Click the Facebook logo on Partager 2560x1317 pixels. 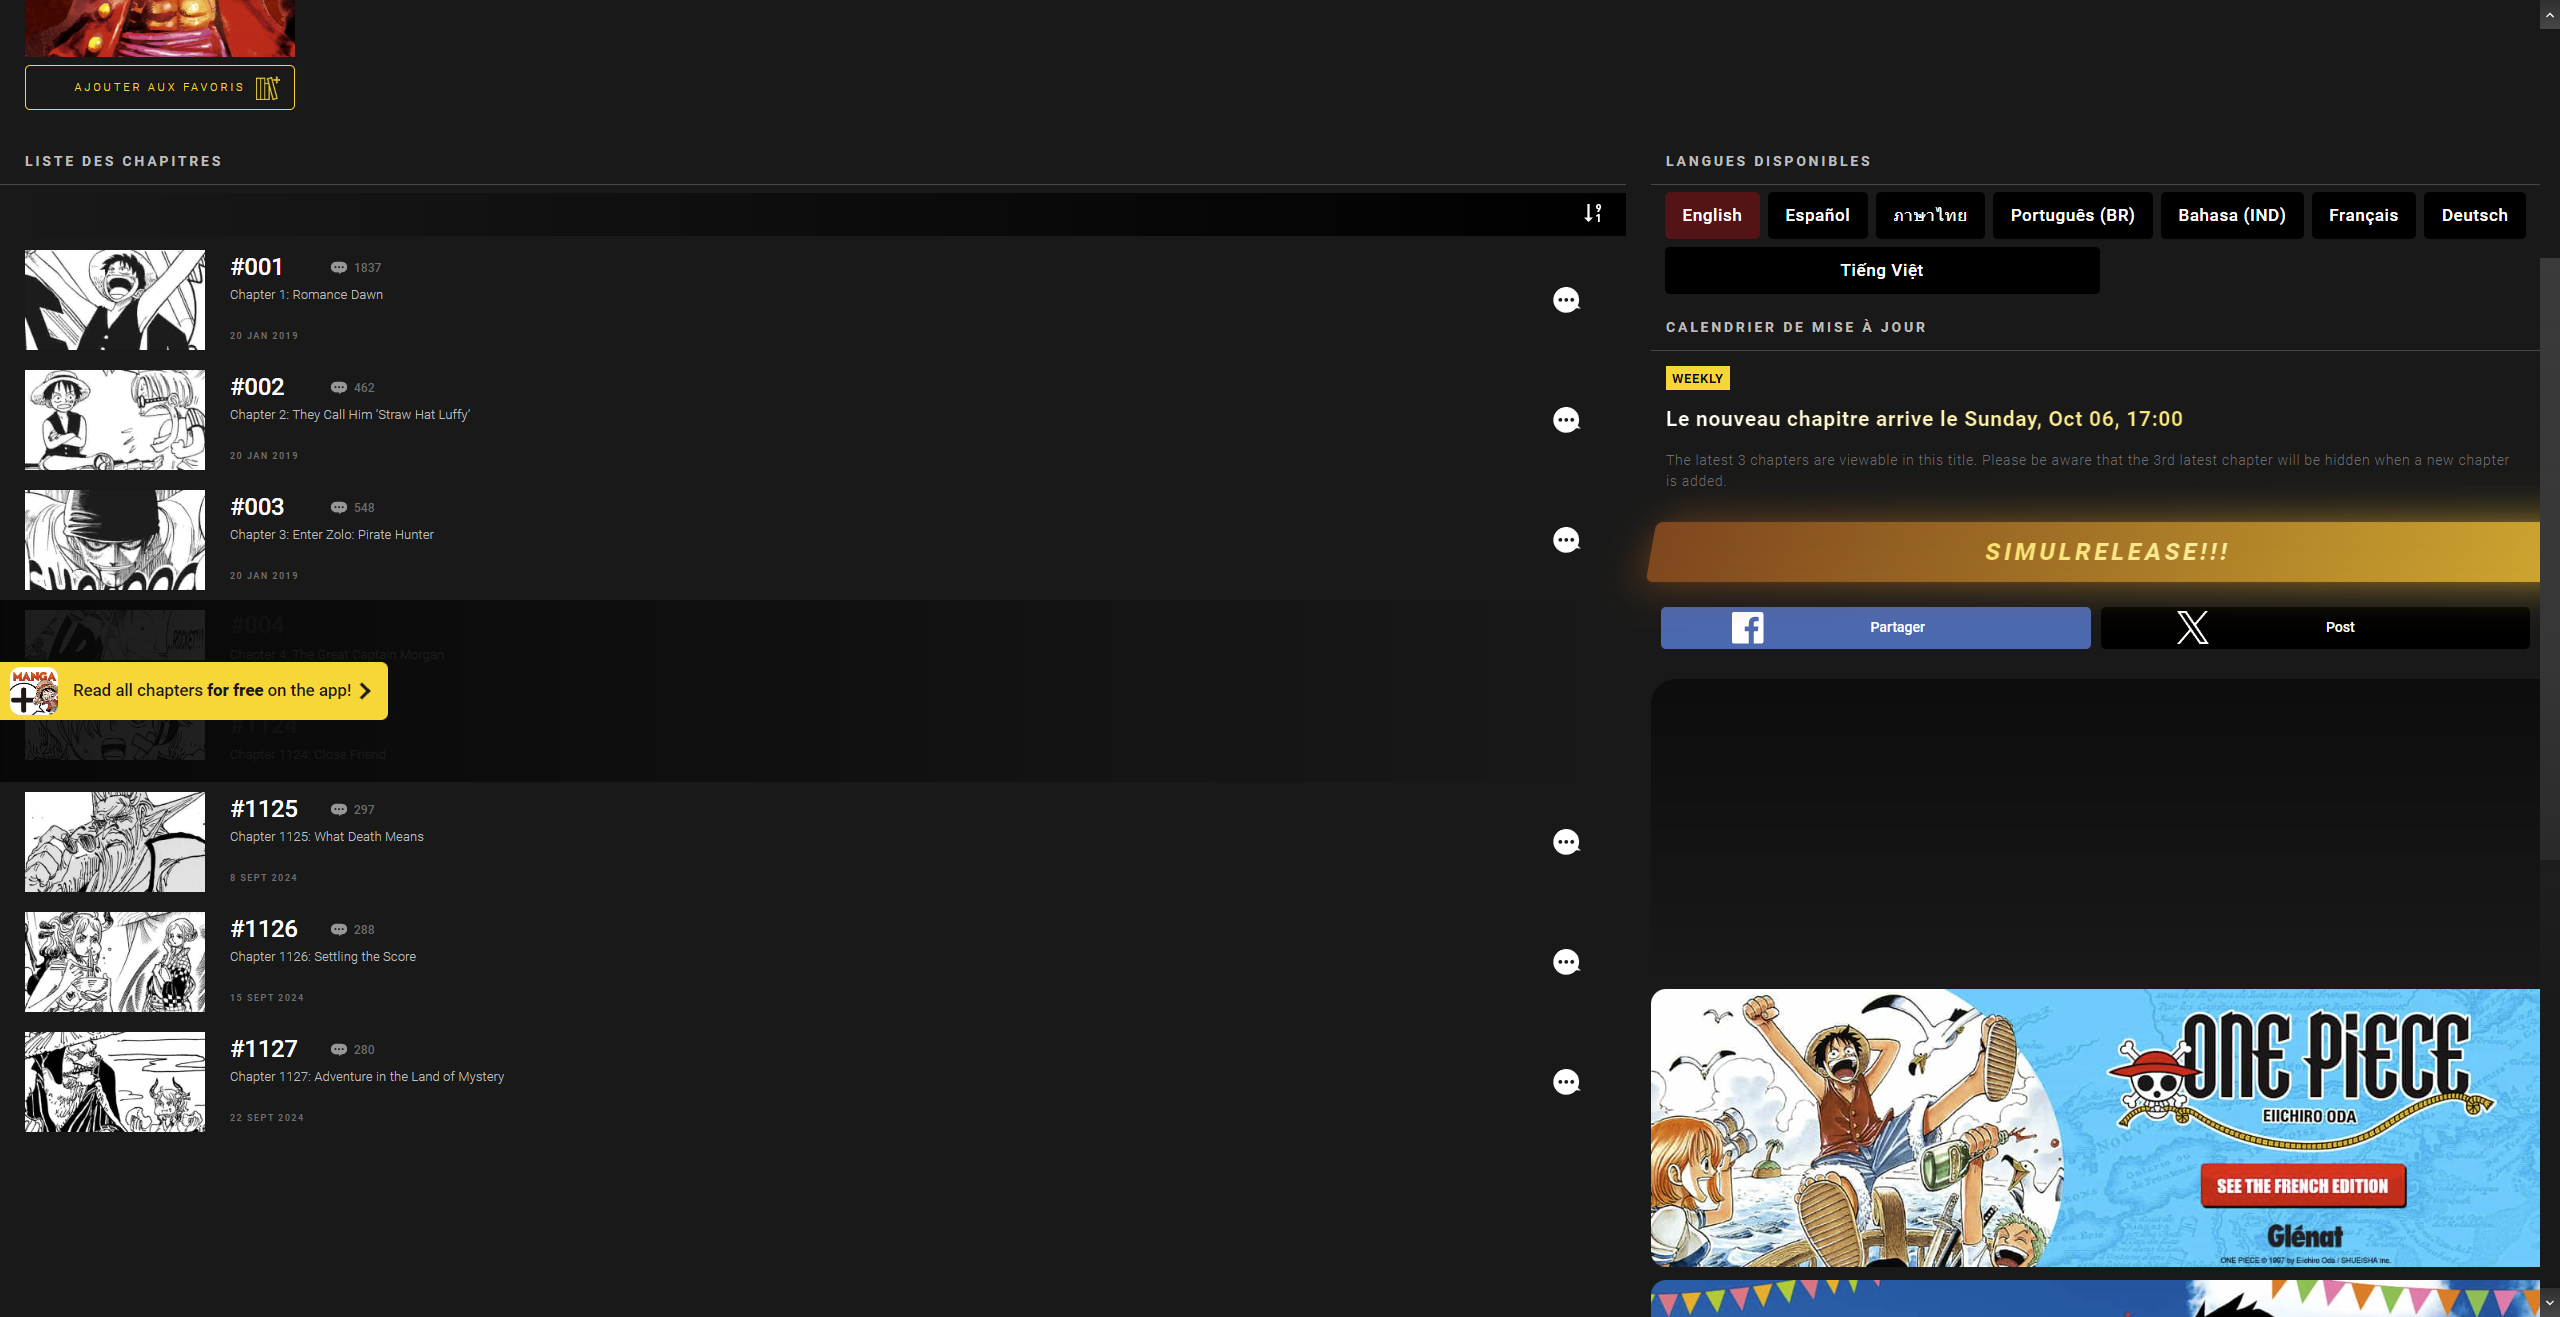pyautogui.click(x=1747, y=628)
